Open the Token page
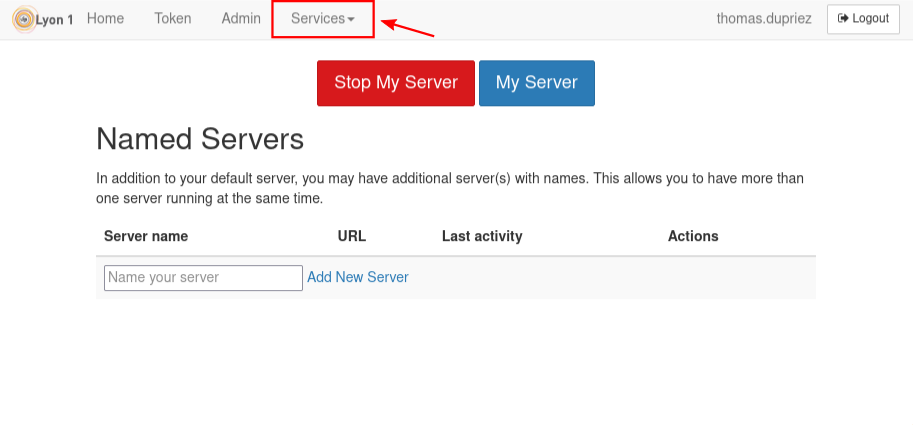This screenshot has width=913, height=425. pos(173,19)
